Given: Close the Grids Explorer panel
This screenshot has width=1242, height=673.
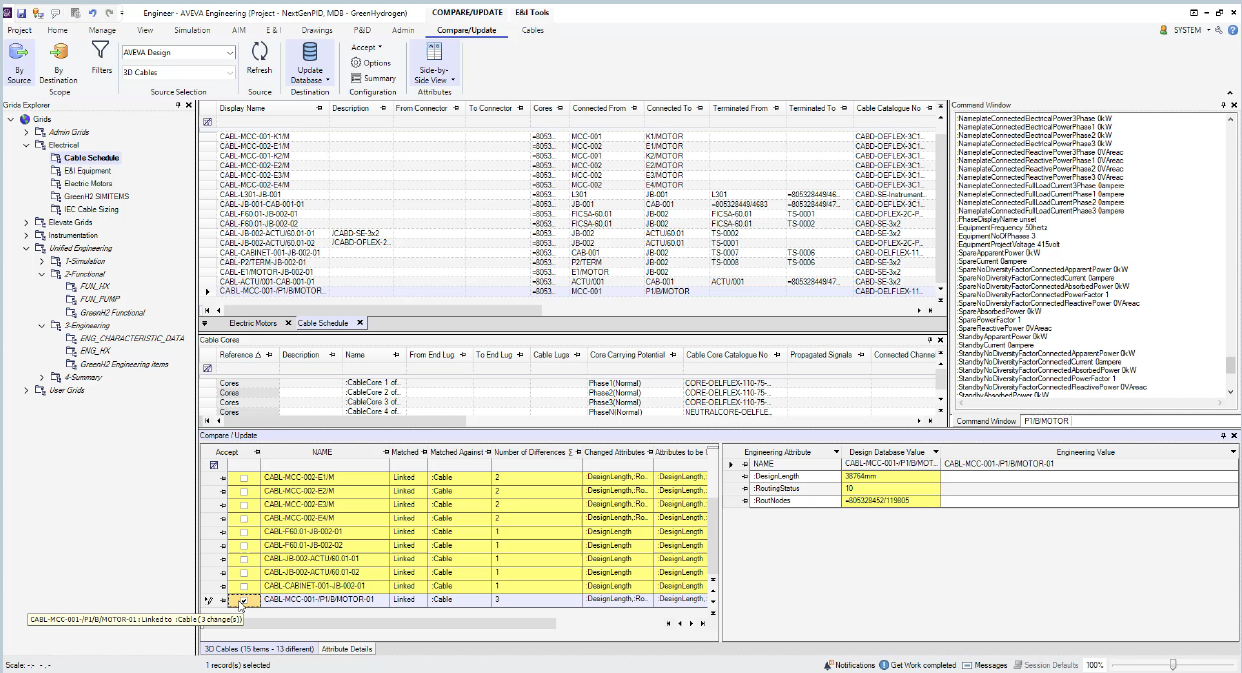Looking at the screenshot, I should [189, 104].
